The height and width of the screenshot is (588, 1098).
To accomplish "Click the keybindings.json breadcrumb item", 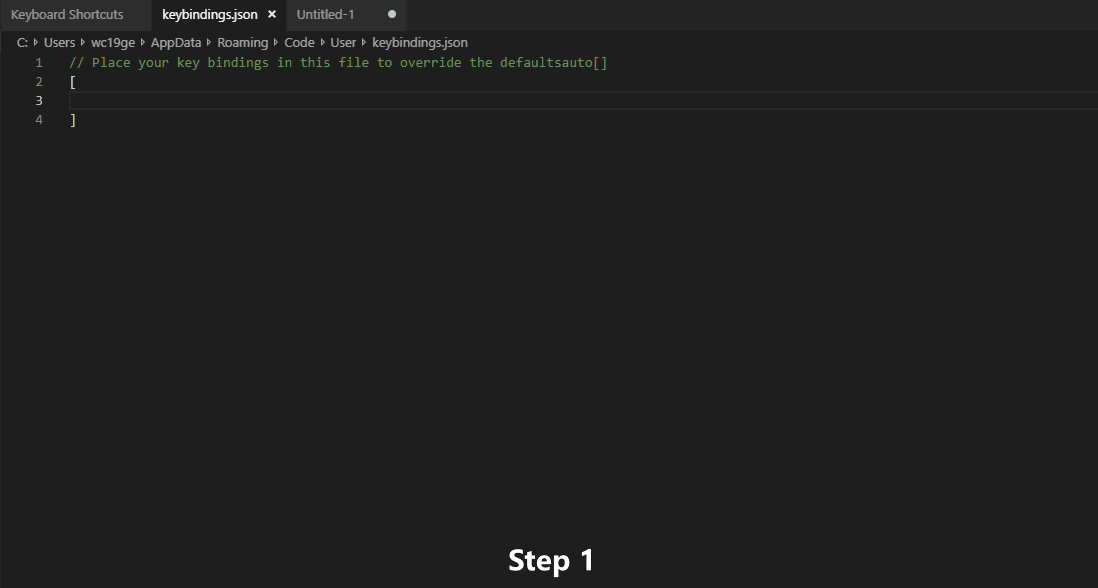I will 419,43.
